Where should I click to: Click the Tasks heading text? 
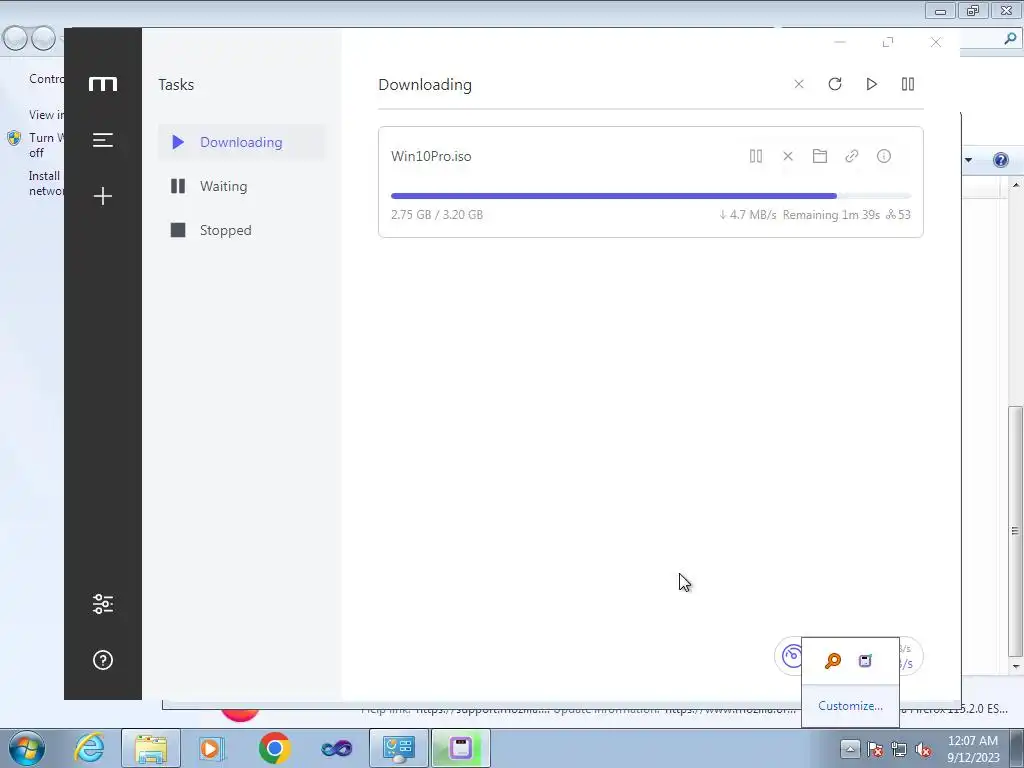[x=176, y=84]
